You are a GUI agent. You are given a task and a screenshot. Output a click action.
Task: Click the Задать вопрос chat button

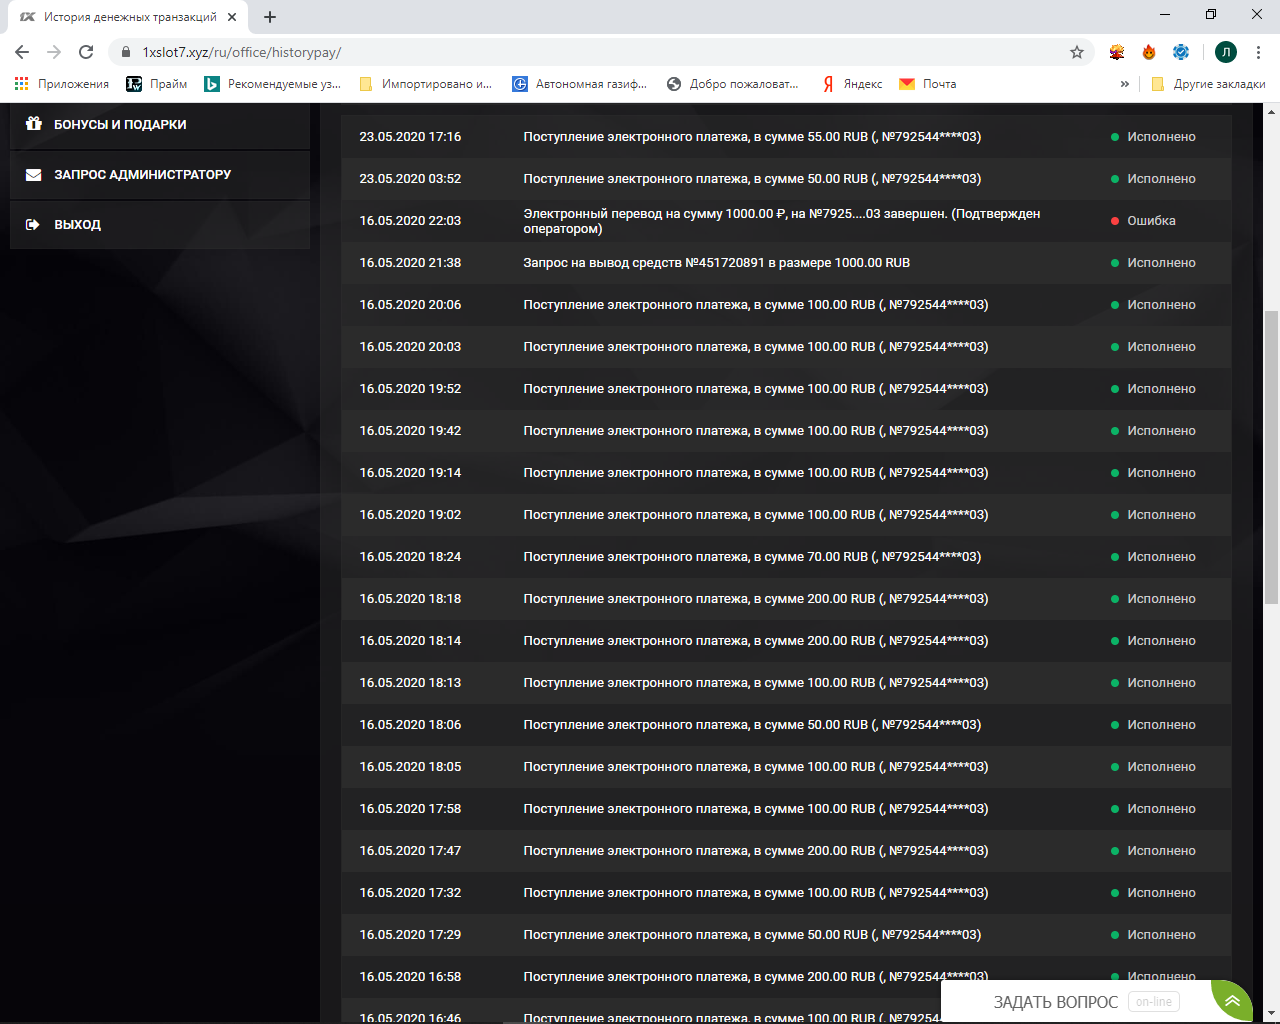coord(1074,1002)
